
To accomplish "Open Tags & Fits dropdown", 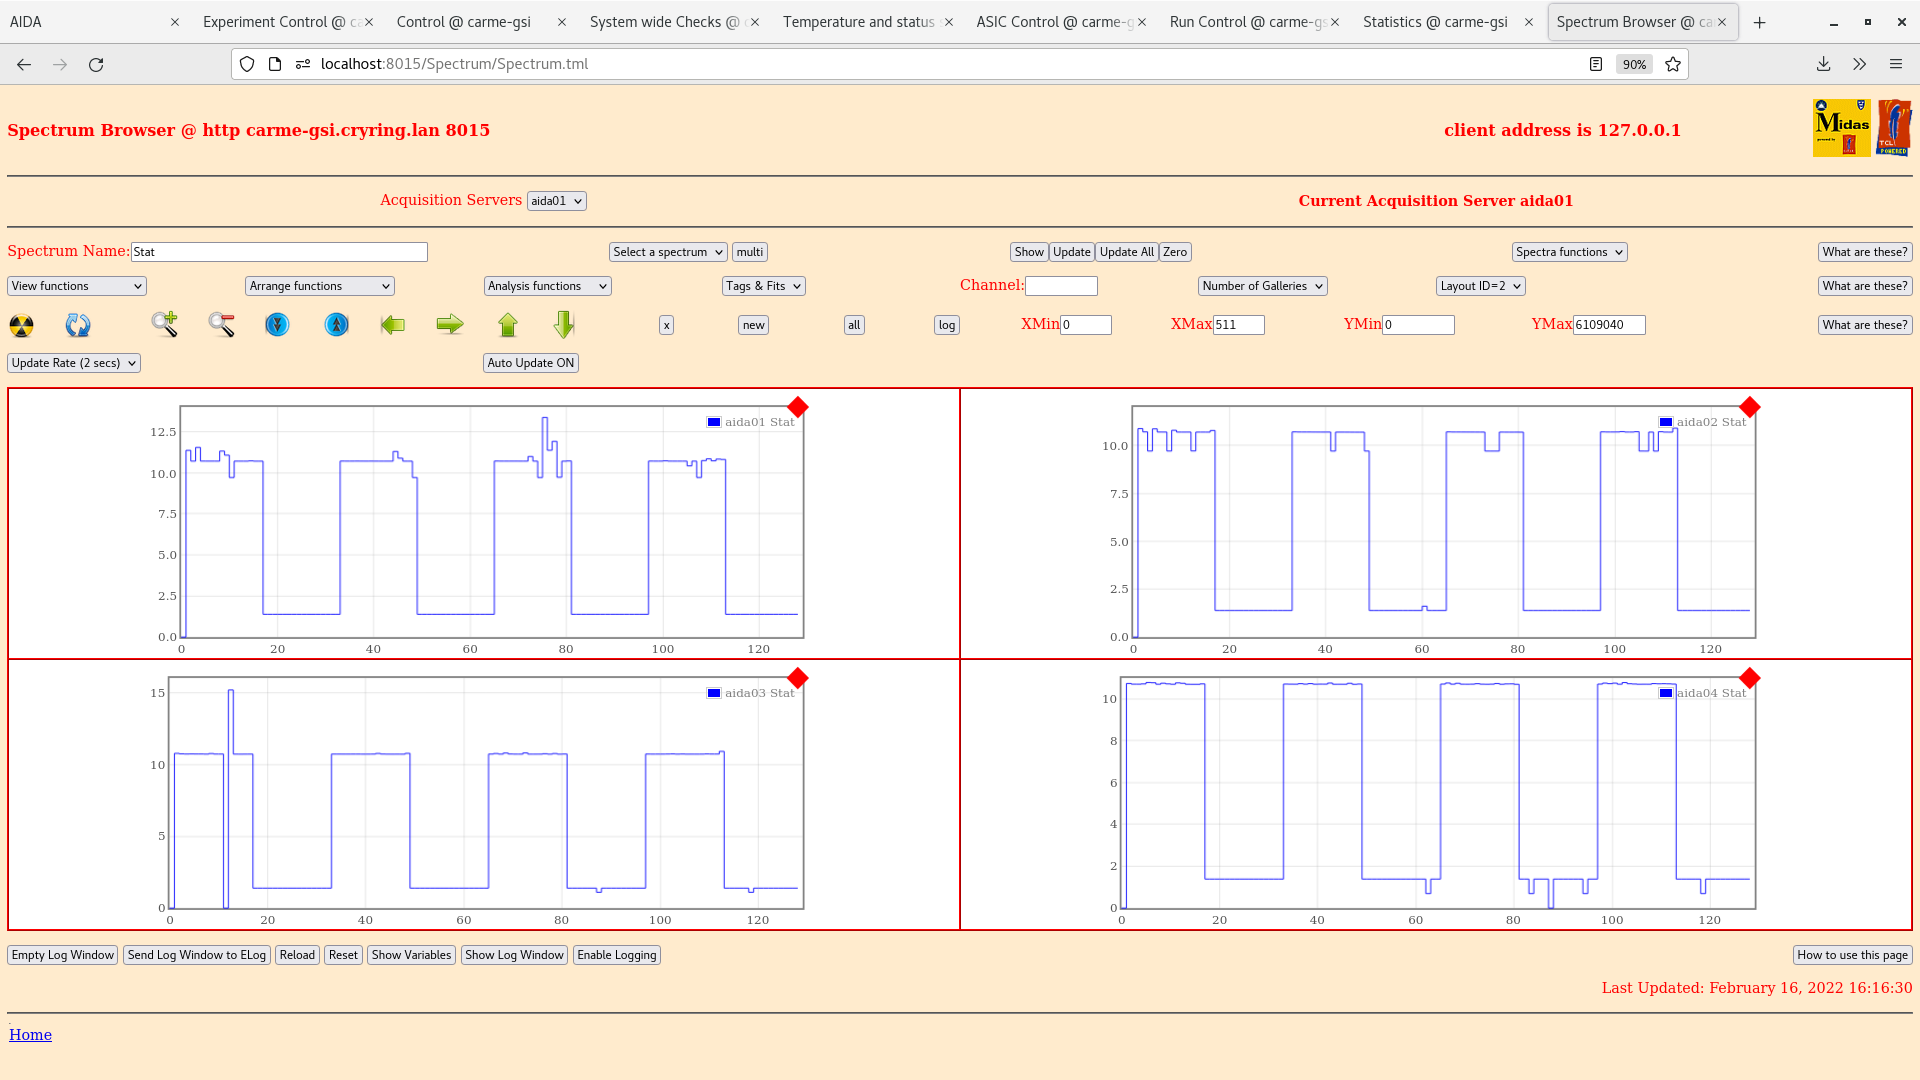I will coord(764,286).
